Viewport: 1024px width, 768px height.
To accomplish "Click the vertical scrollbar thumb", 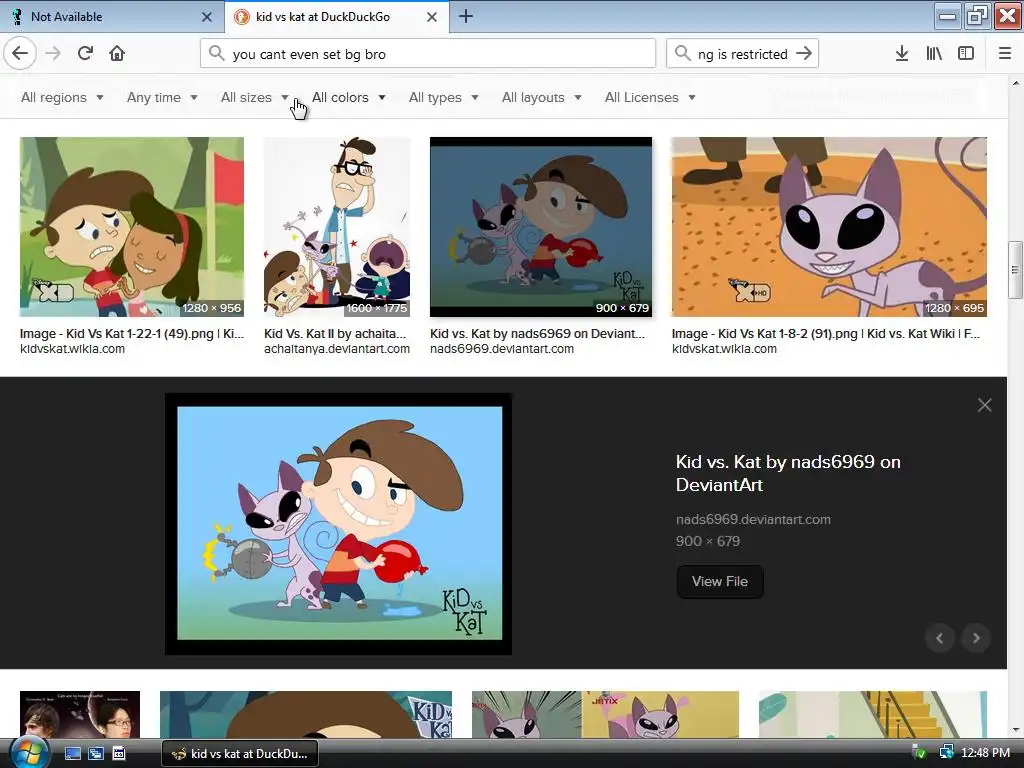I will 1015,268.
